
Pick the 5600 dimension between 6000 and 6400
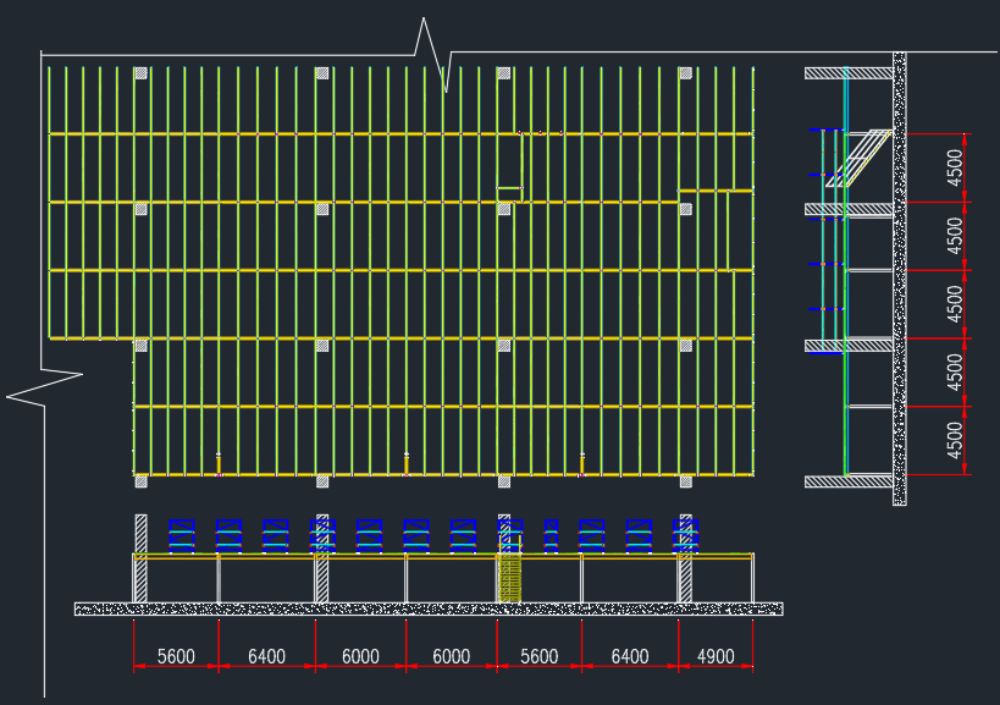click(x=539, y=656)
